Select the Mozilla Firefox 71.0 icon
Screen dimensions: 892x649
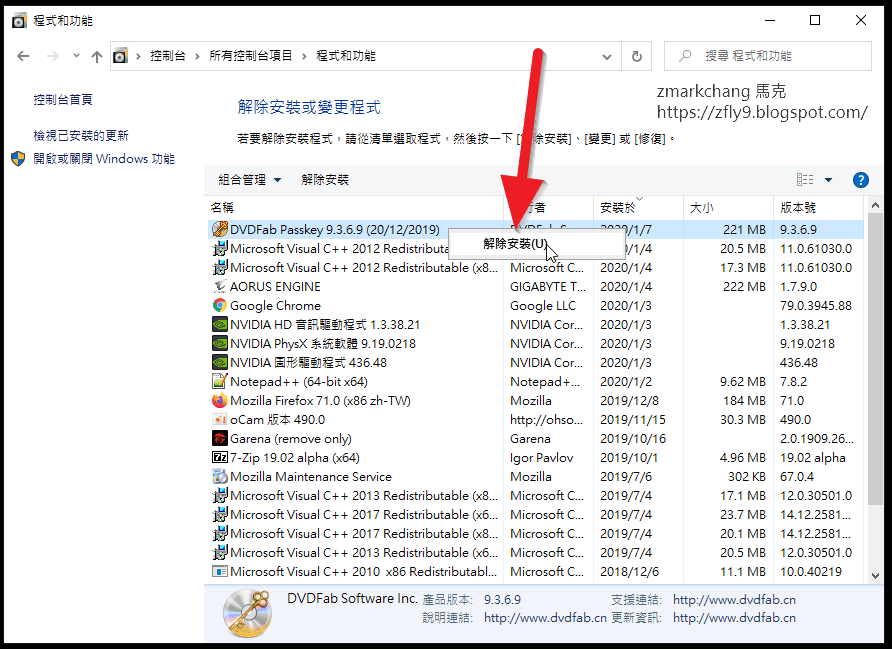coord(220,400)
